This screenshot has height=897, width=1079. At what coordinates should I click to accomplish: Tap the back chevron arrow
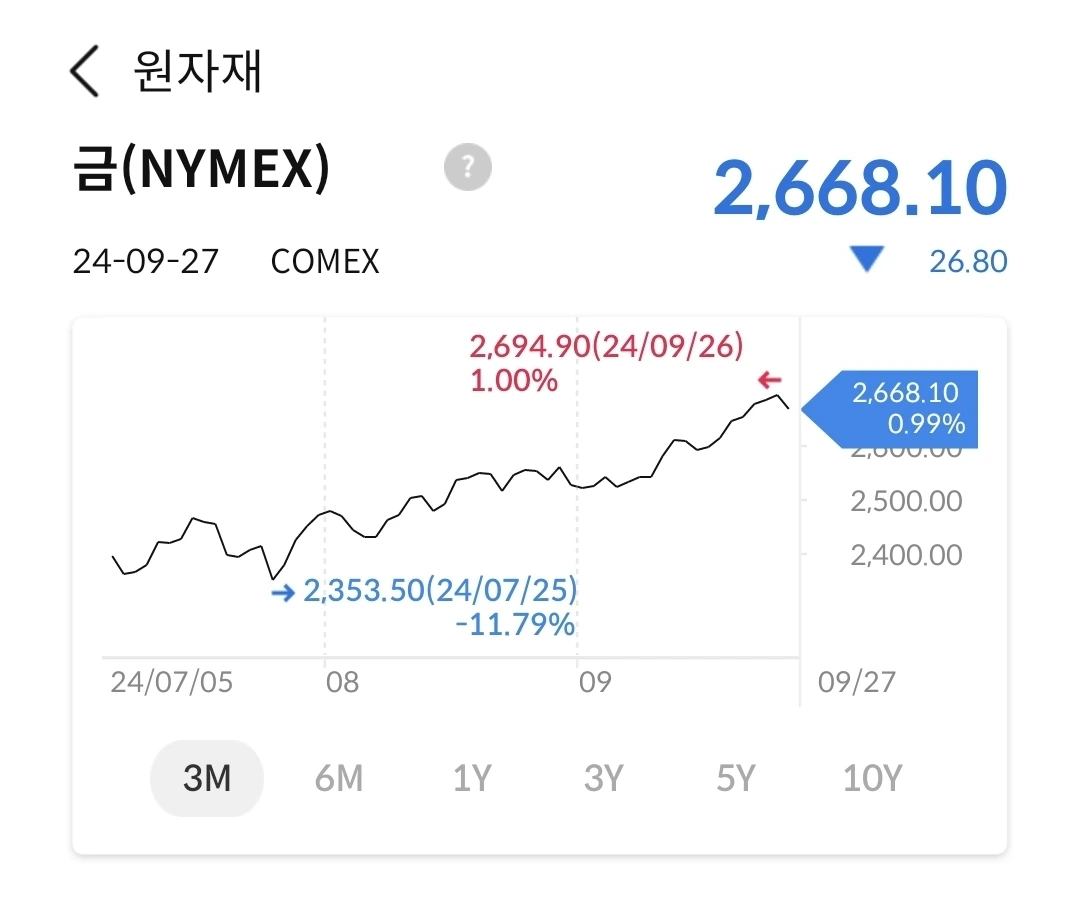click(x=85, y=72)
